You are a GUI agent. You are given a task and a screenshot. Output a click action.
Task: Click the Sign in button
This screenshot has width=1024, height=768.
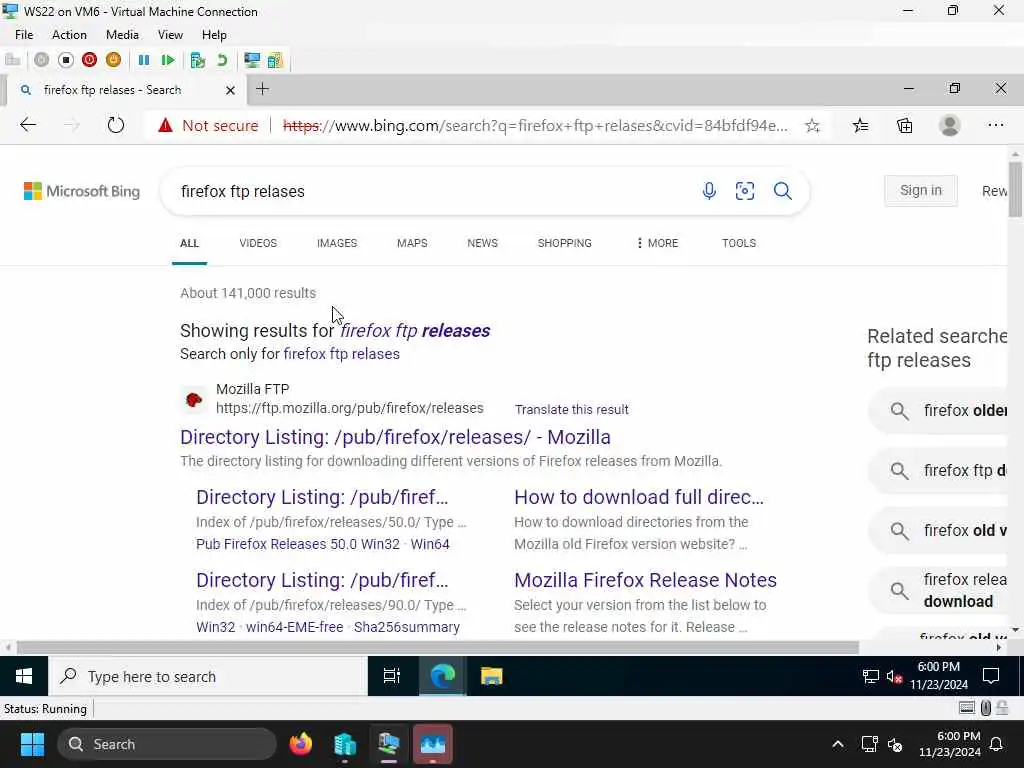(921, 190)
